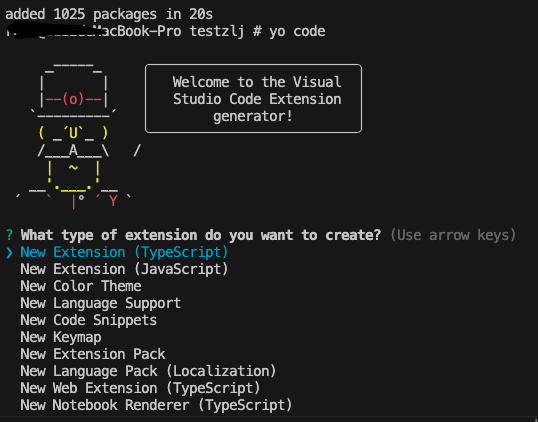Click the '(Use arrow keys)' hint
The width and height of the screenshot is (538, 422).
[453, 235]
